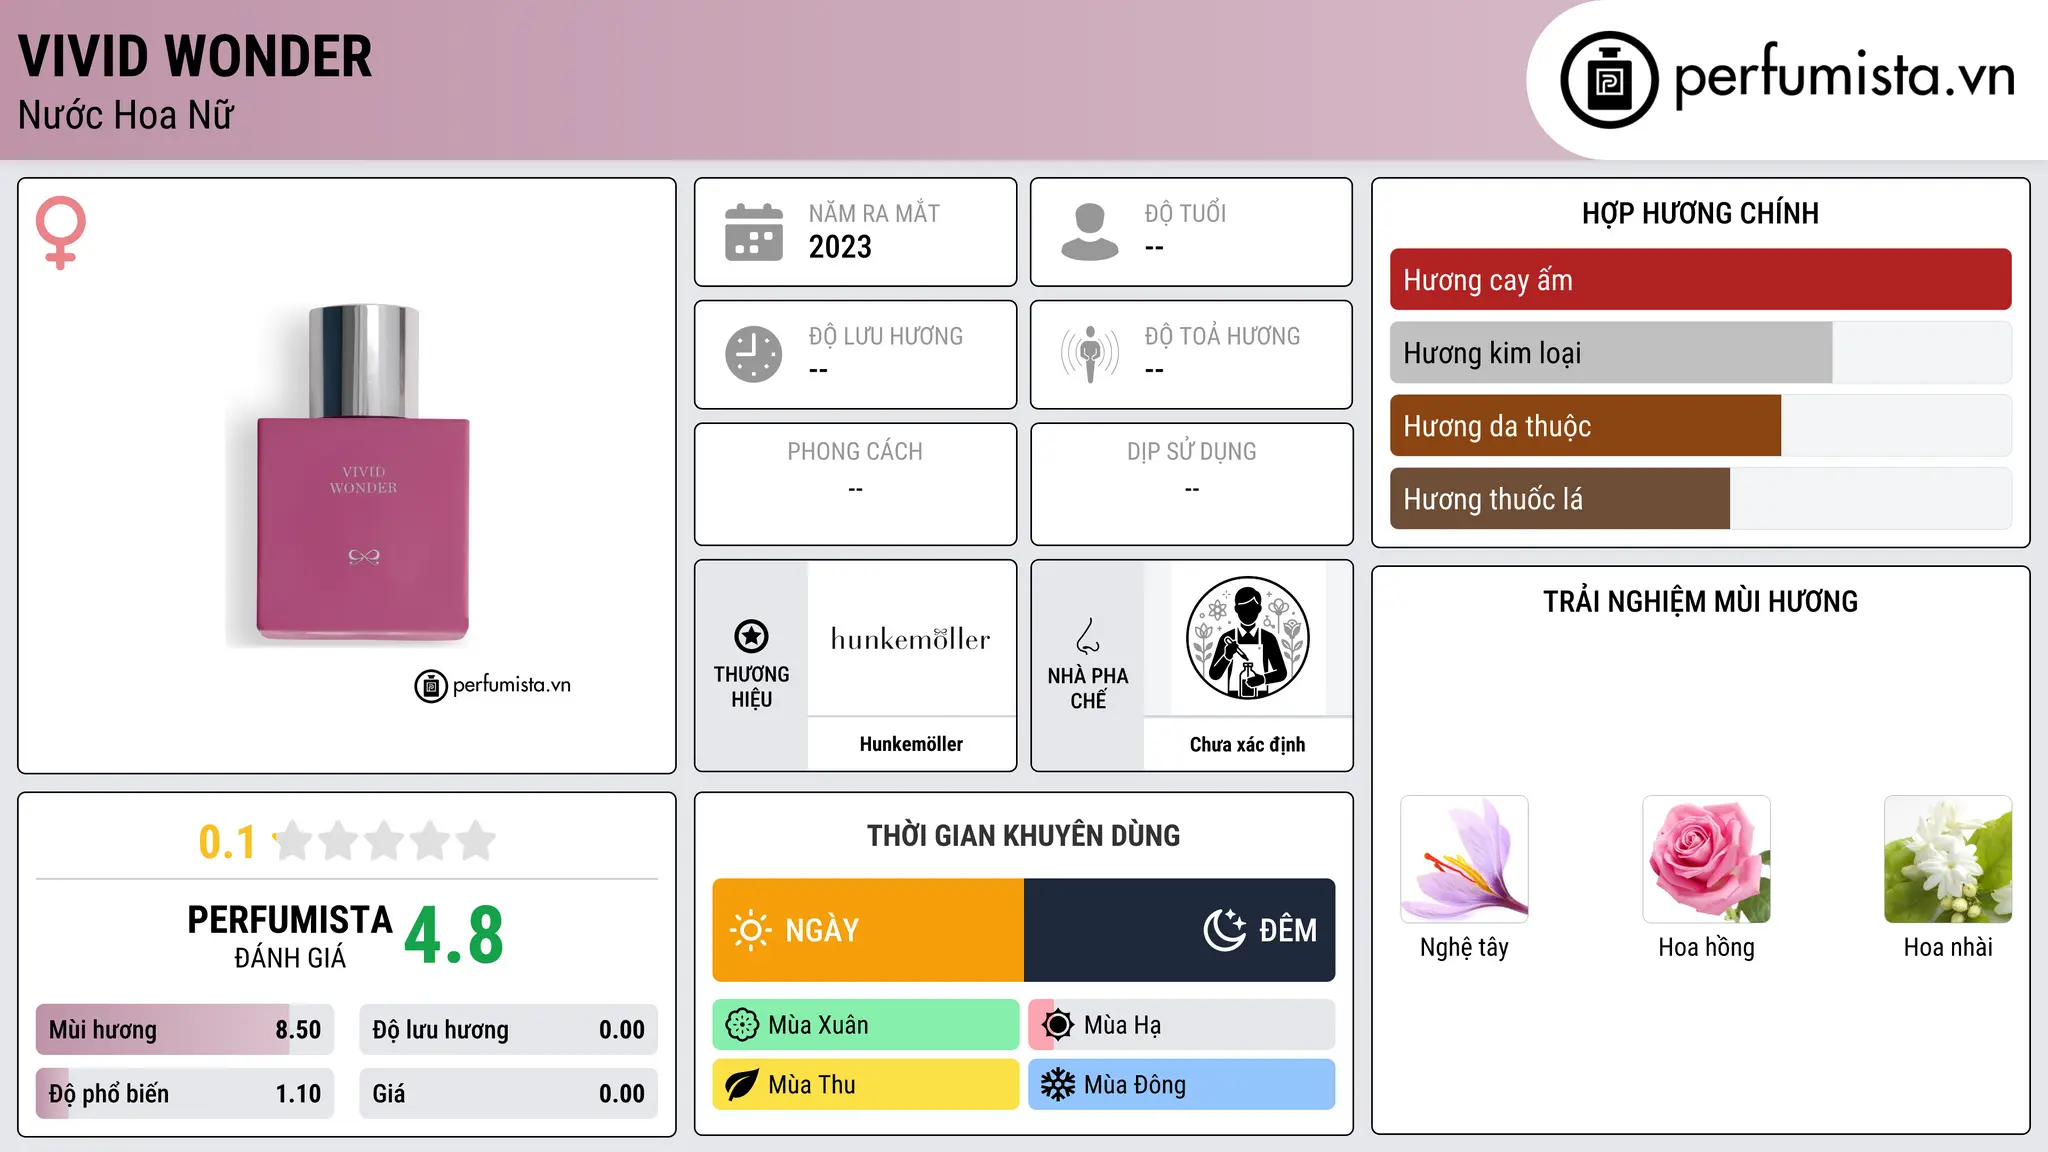This screenshot has width=2048, height=1152.
Task: Click the five-star rating row
Action: (x=384, y=841)
